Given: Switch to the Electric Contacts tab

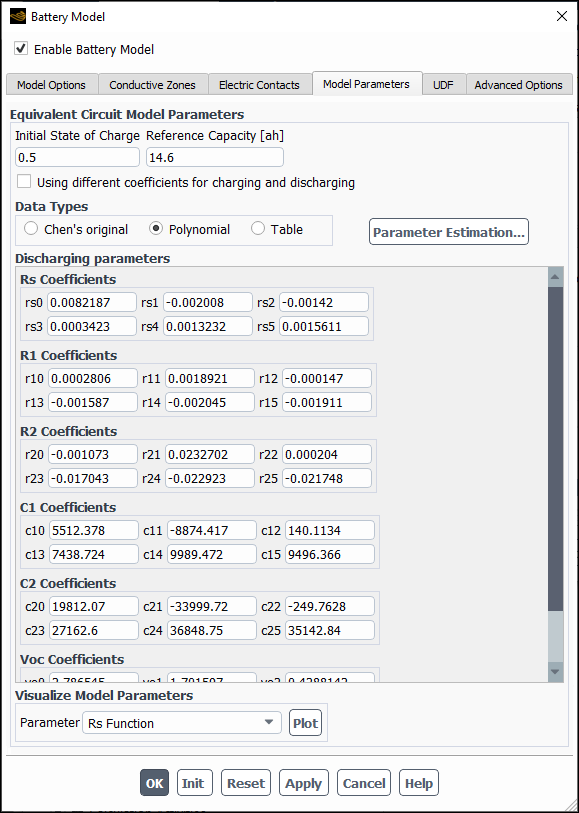Looking at the screenshot, I should pyautogui.click(x=259, y=84).
